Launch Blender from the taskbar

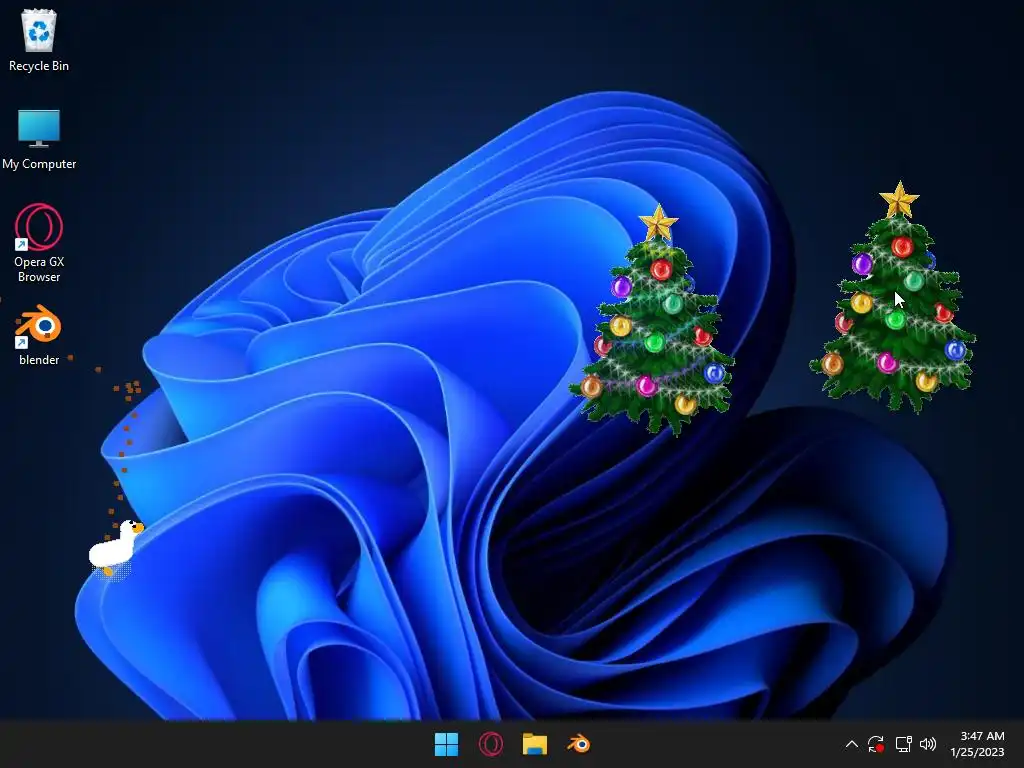579,744
